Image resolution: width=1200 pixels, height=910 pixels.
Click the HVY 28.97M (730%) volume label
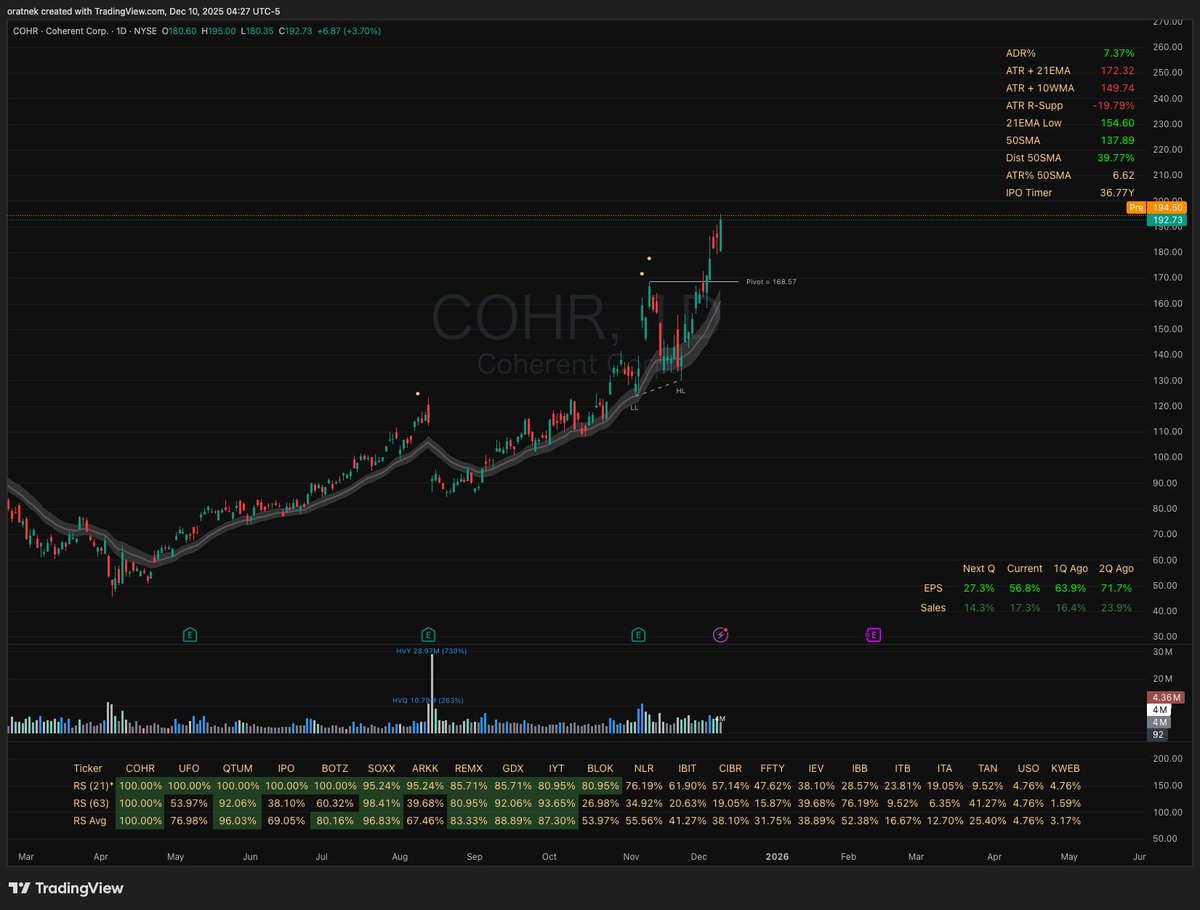432,651
